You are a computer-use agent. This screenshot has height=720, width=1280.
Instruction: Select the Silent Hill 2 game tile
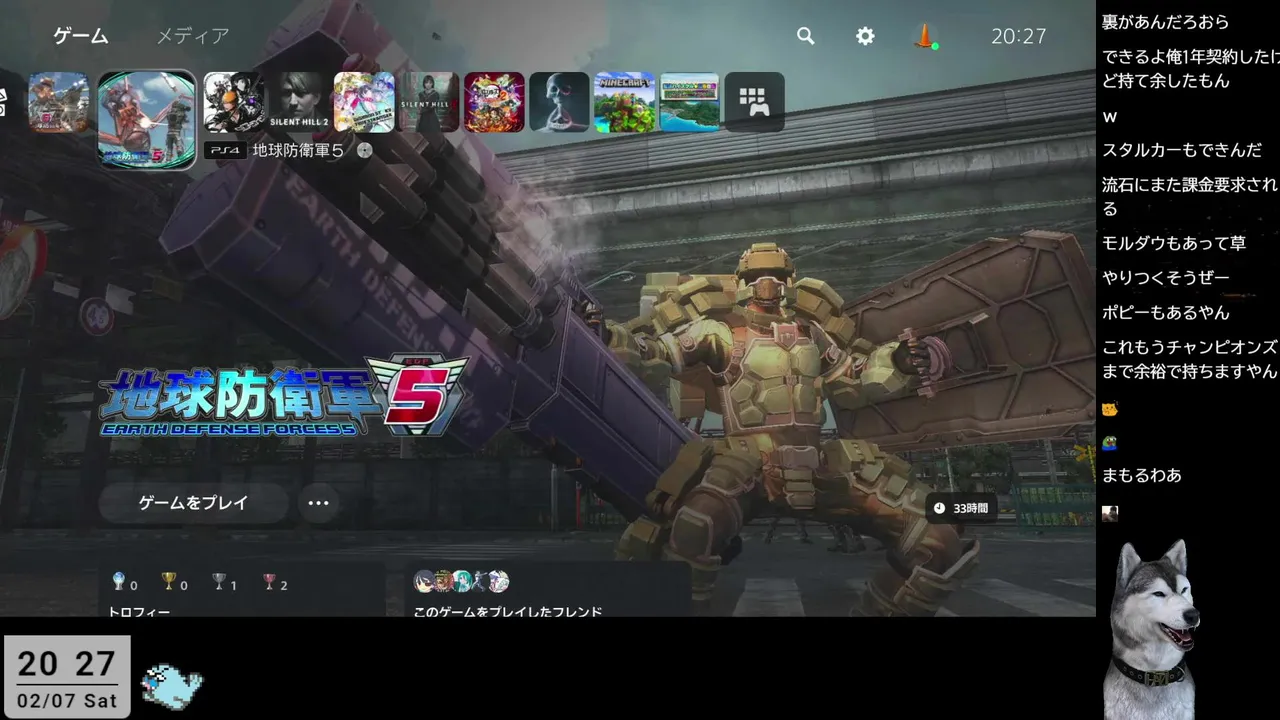click(299, 102)
